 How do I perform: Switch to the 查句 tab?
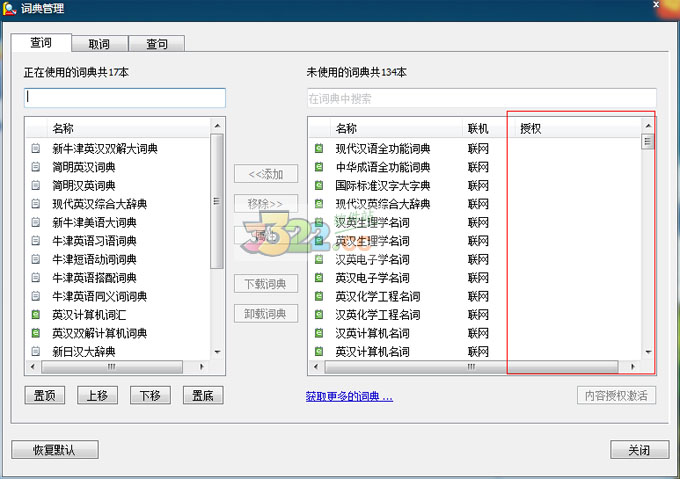point(157,44)
